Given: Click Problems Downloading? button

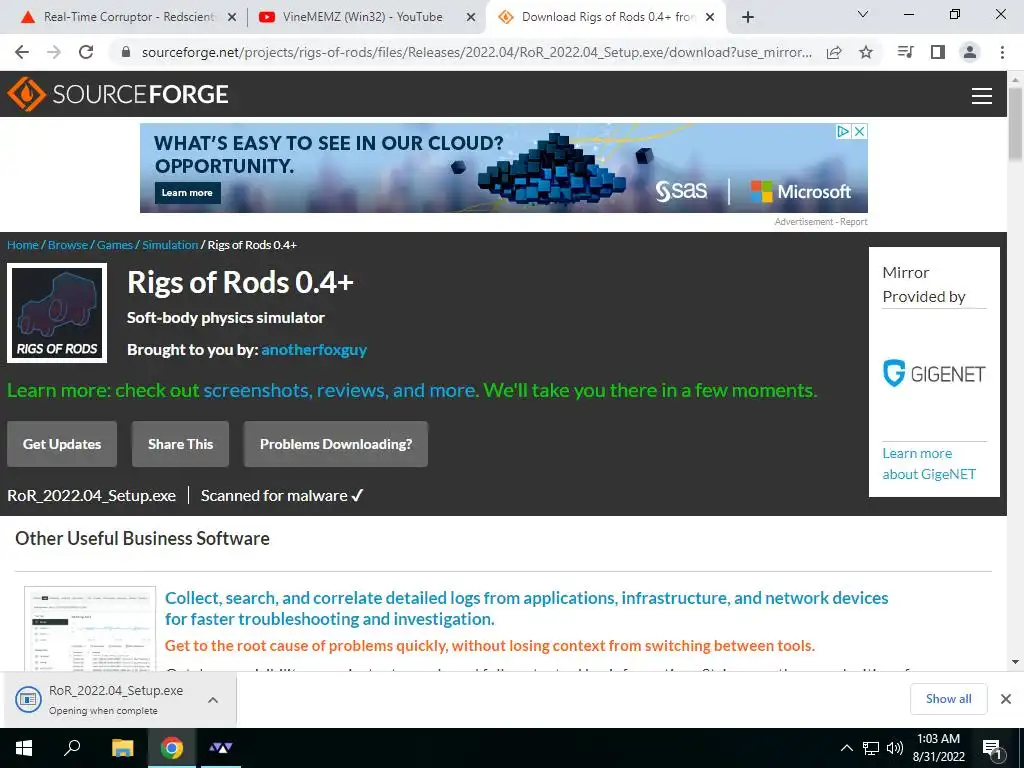Looking at the screenshot, I should pos(336,444).
